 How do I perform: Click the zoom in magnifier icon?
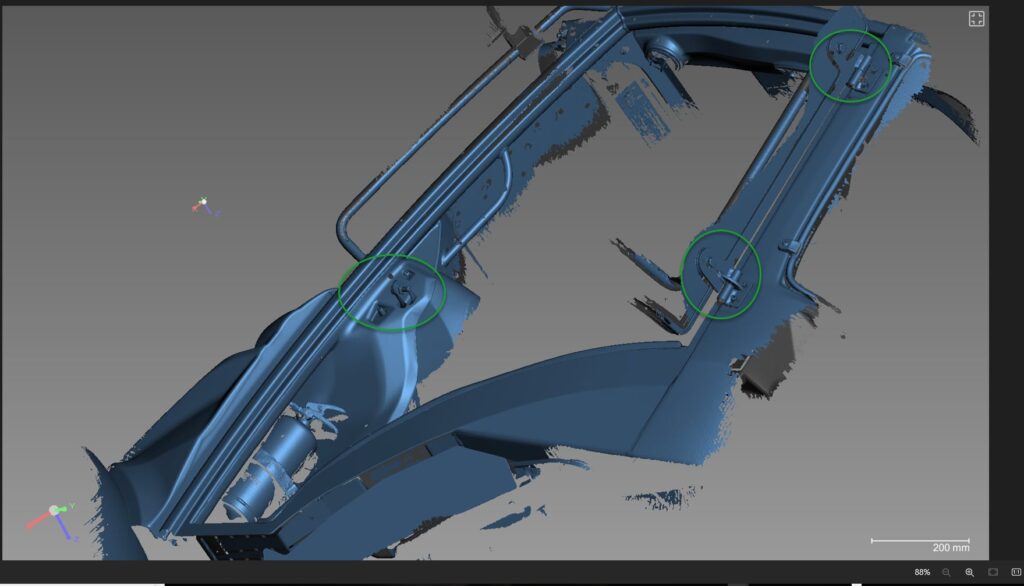coord(969,572)
